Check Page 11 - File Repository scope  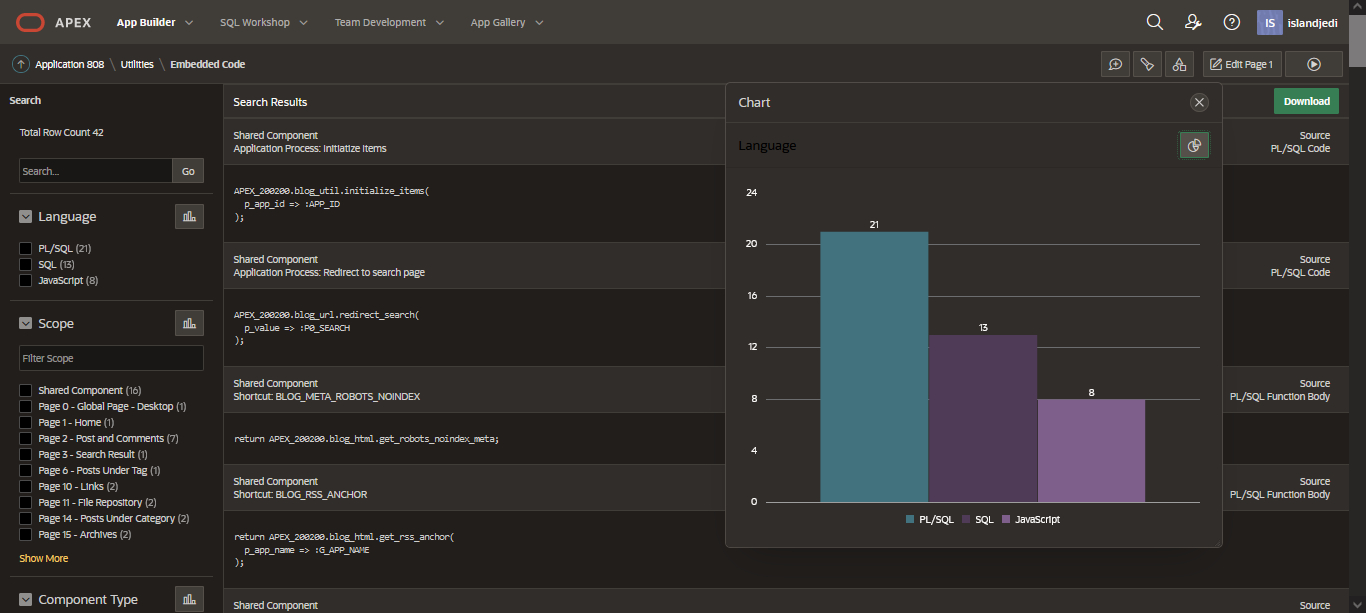[x=26, y=502]
